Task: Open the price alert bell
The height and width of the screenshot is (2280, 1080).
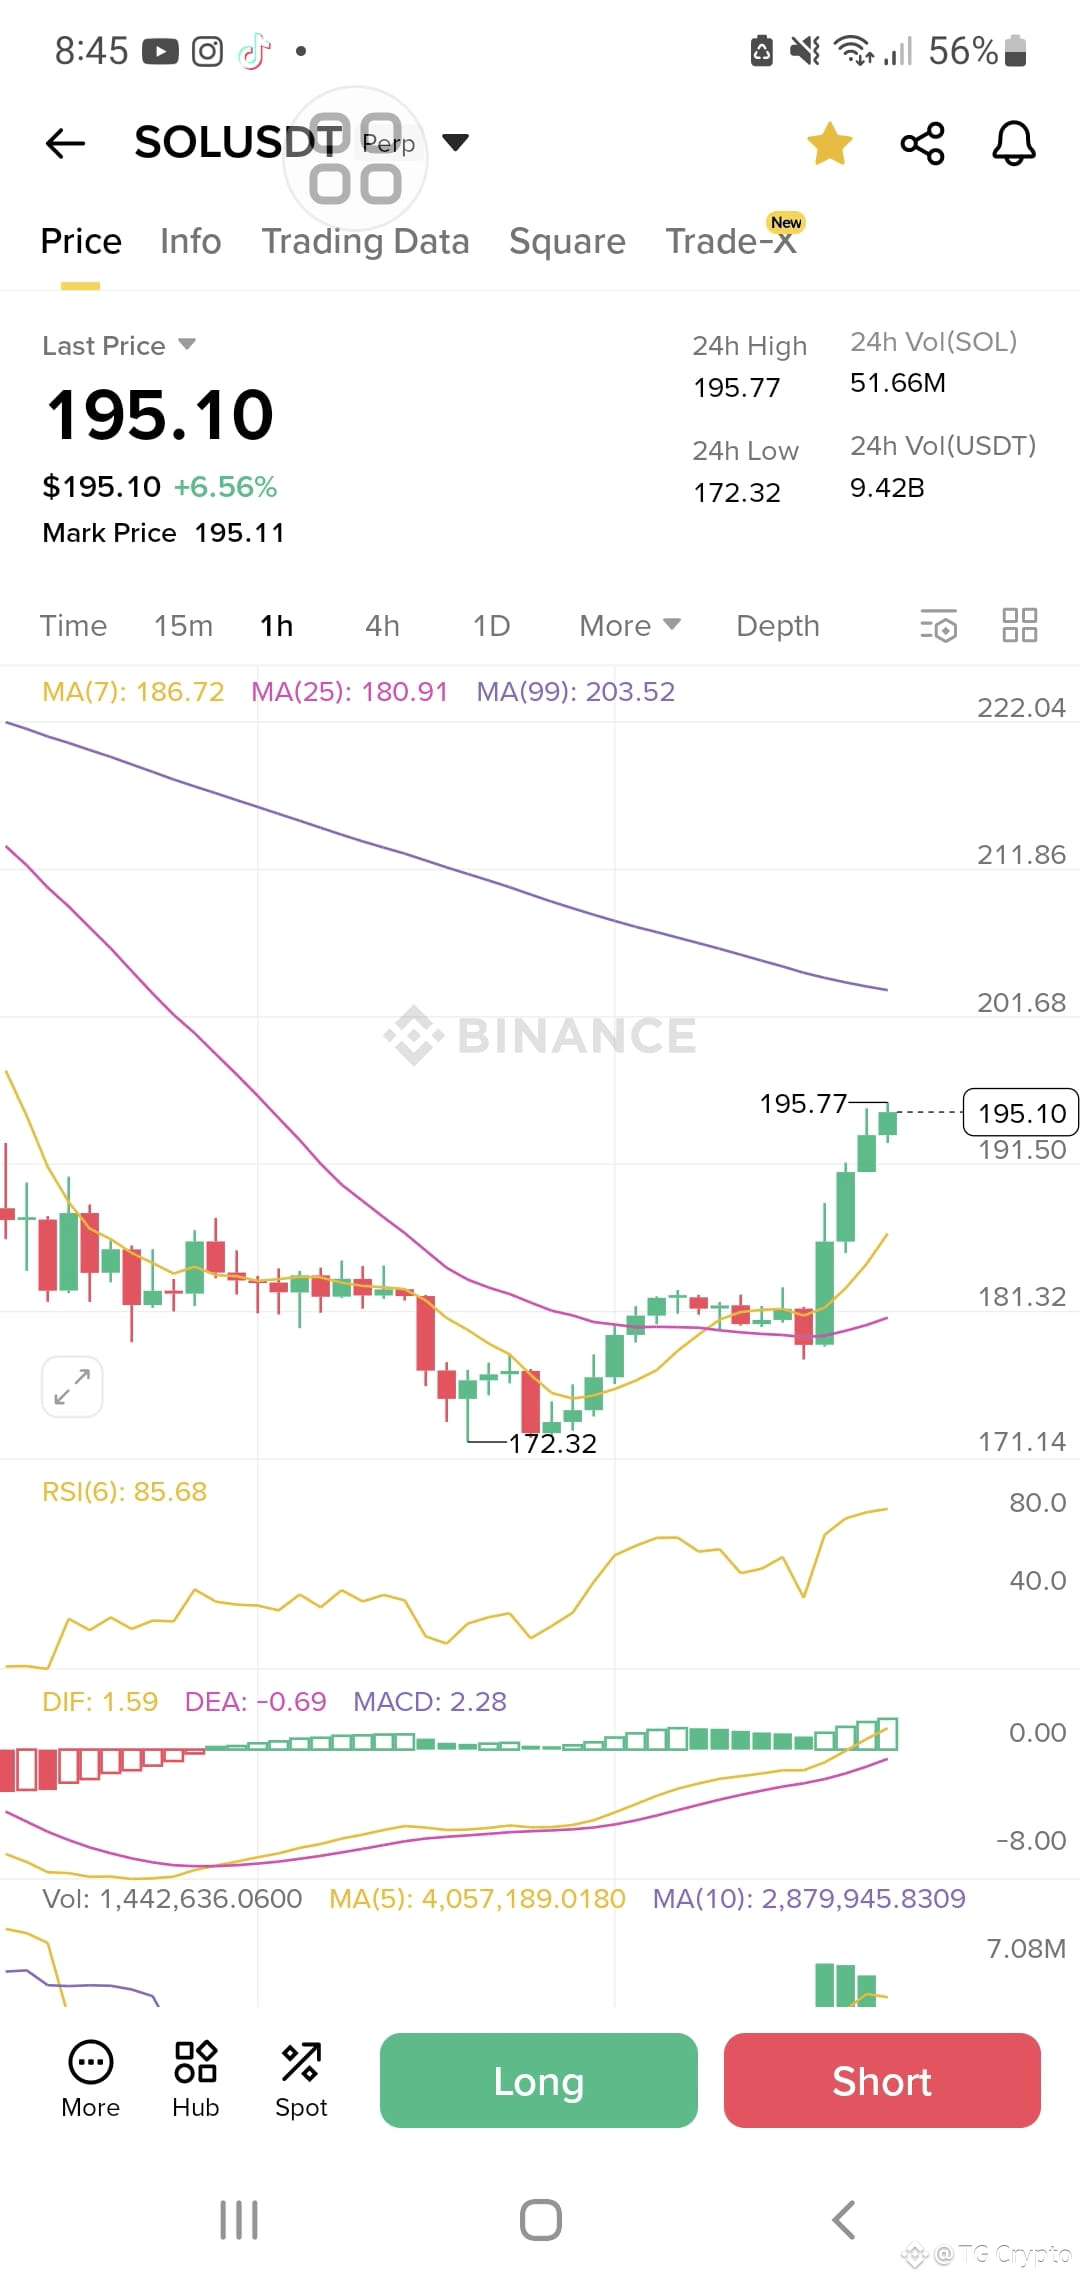Action: click(1013, 143)
